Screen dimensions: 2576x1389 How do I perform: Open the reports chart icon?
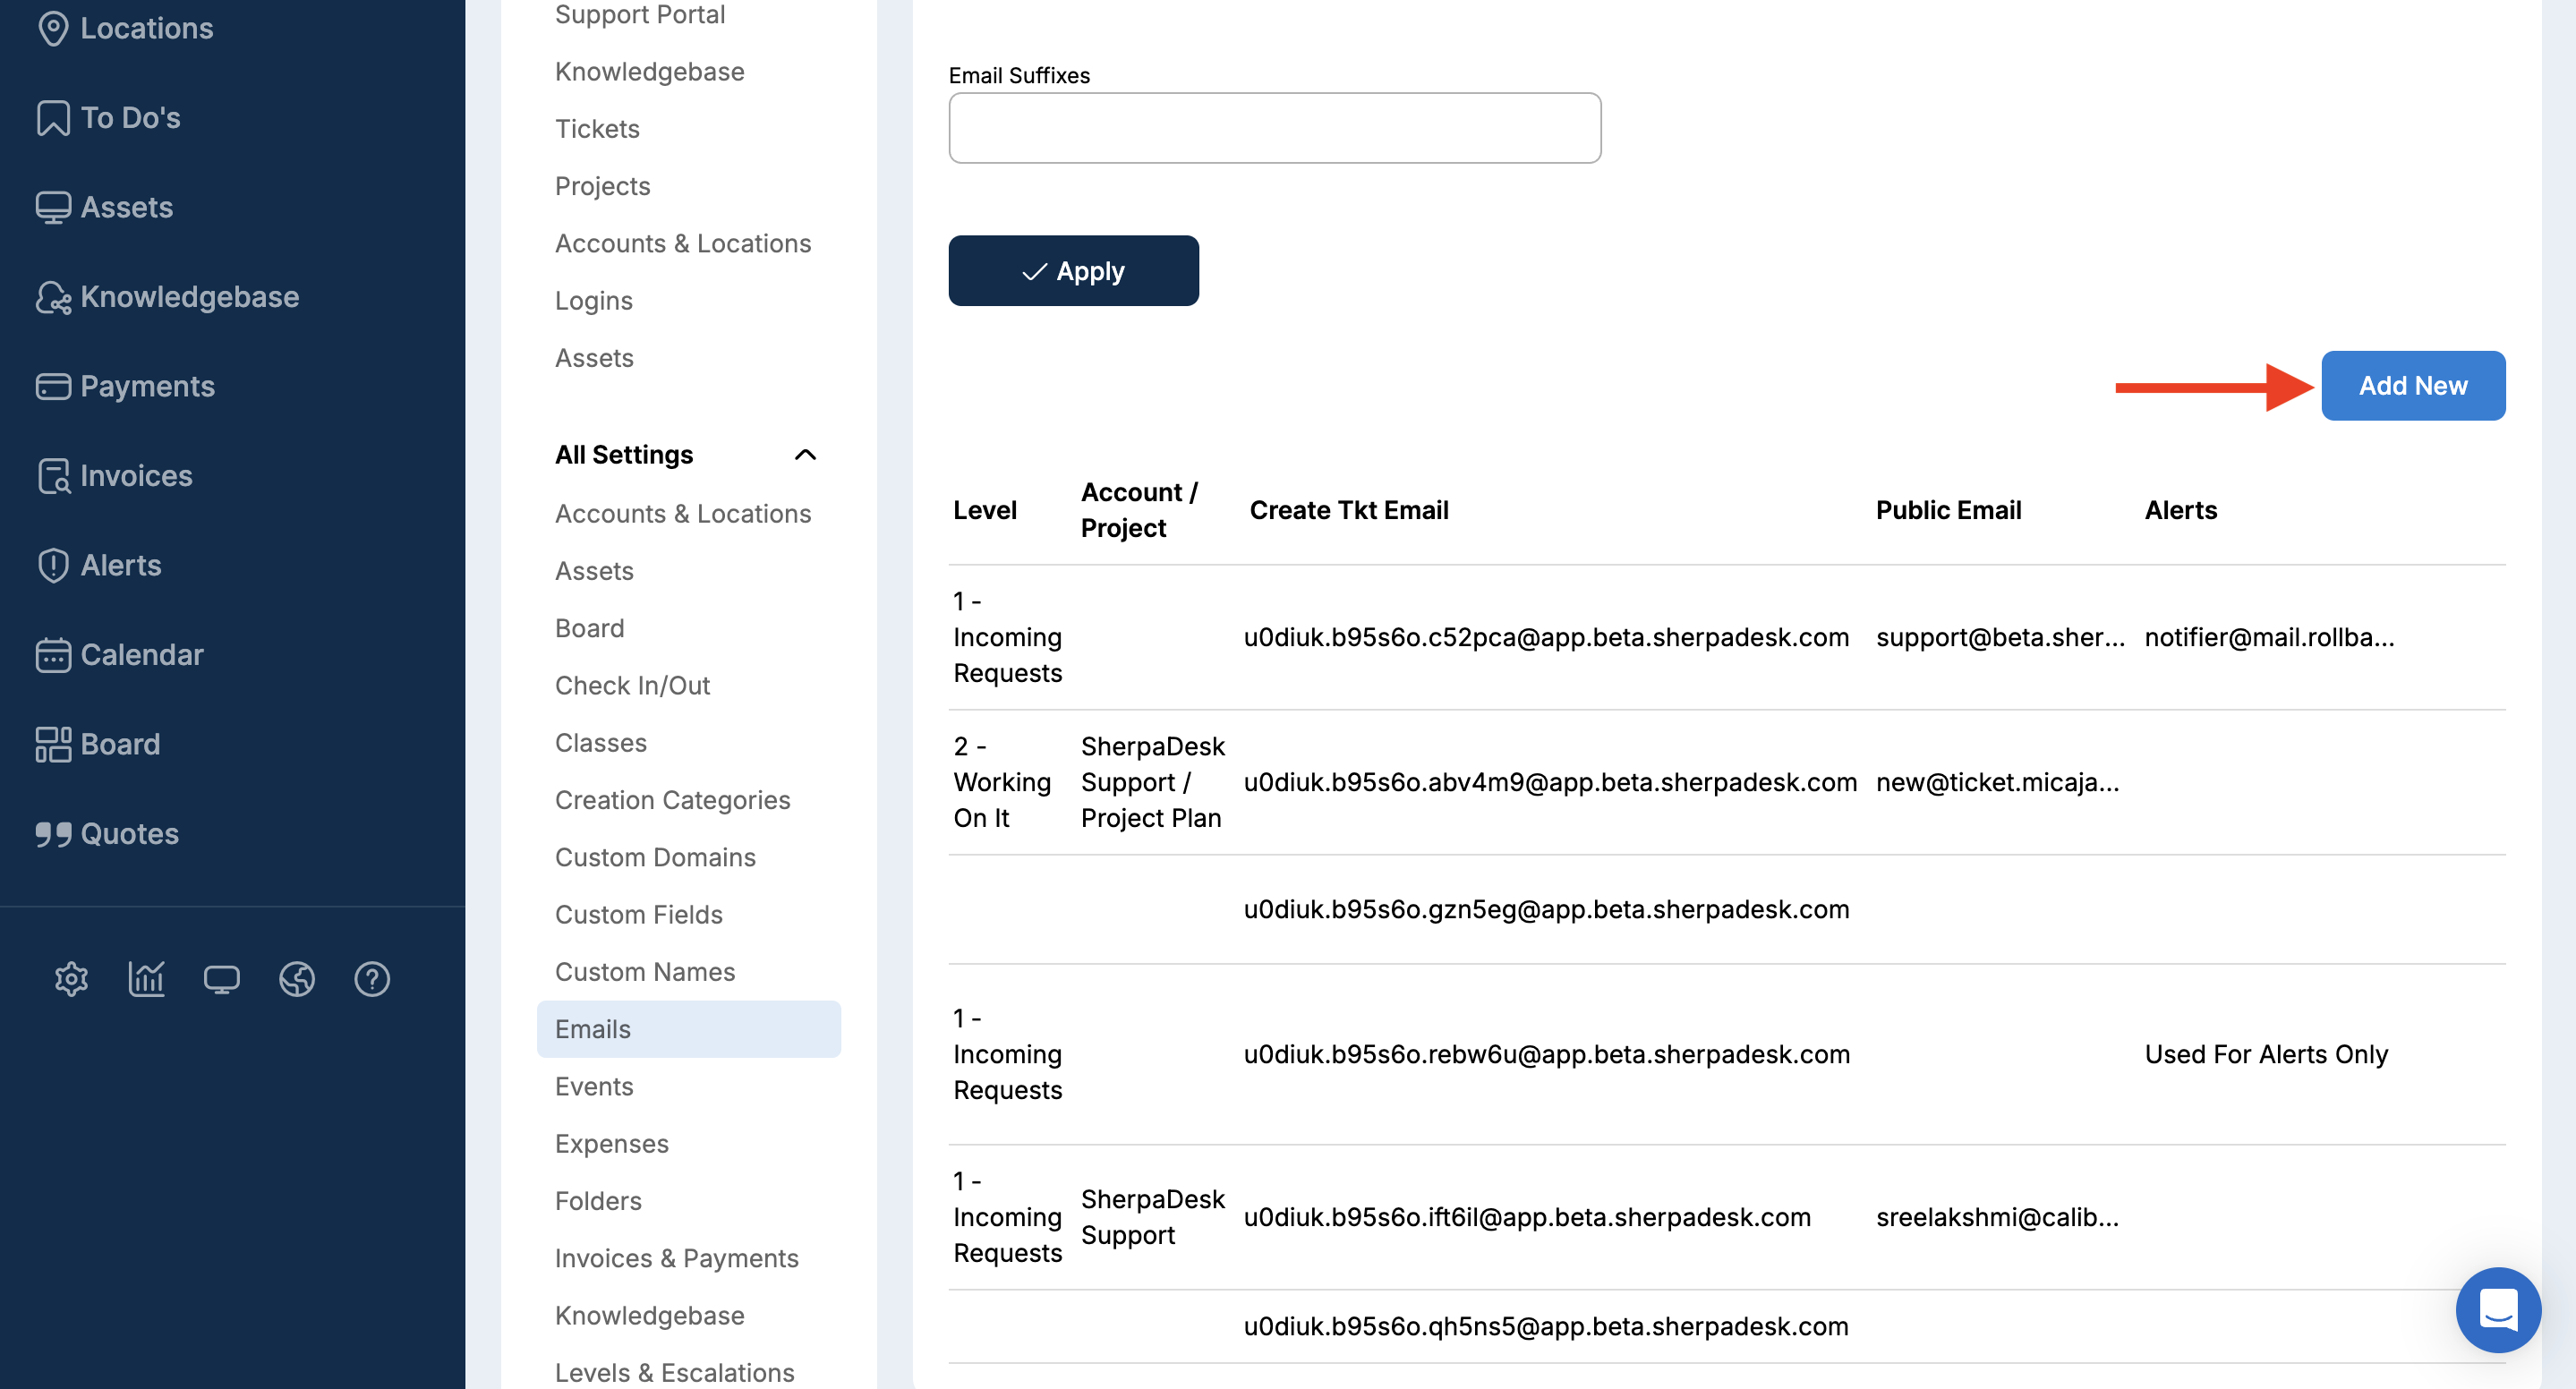[146, 978]
